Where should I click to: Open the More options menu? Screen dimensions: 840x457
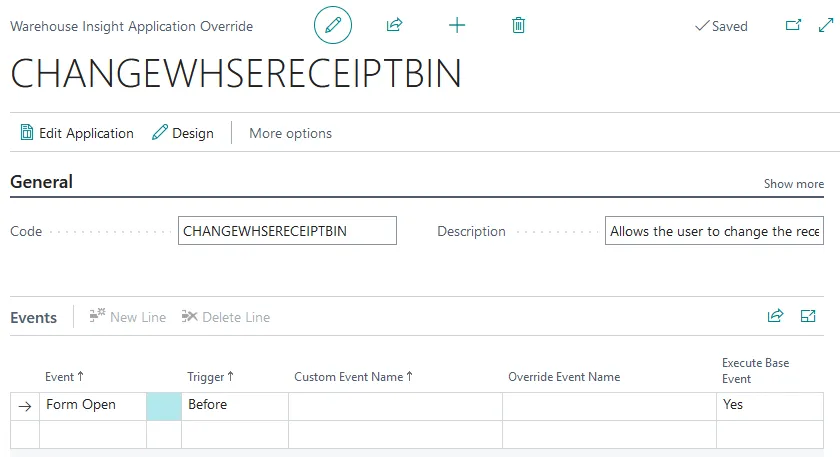click(290, 133)
